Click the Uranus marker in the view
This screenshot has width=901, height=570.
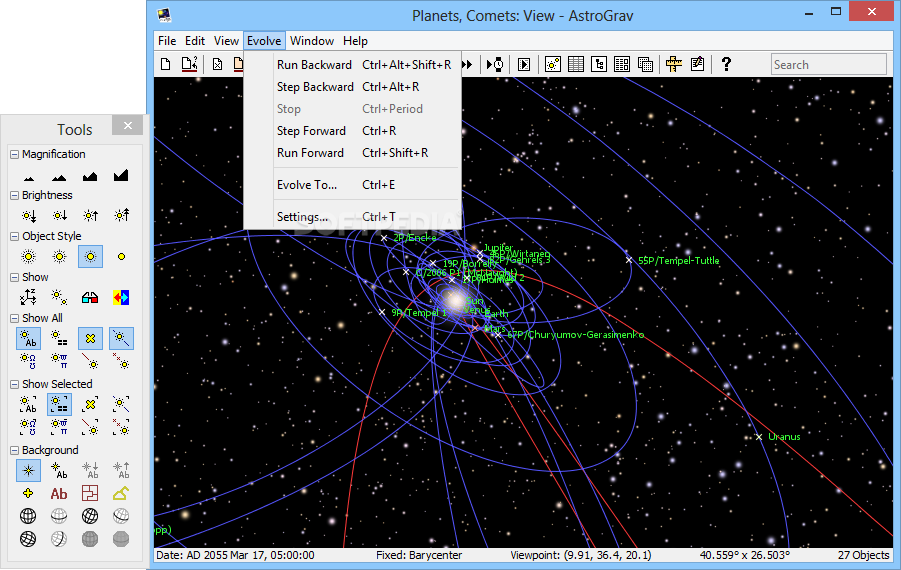759,437
